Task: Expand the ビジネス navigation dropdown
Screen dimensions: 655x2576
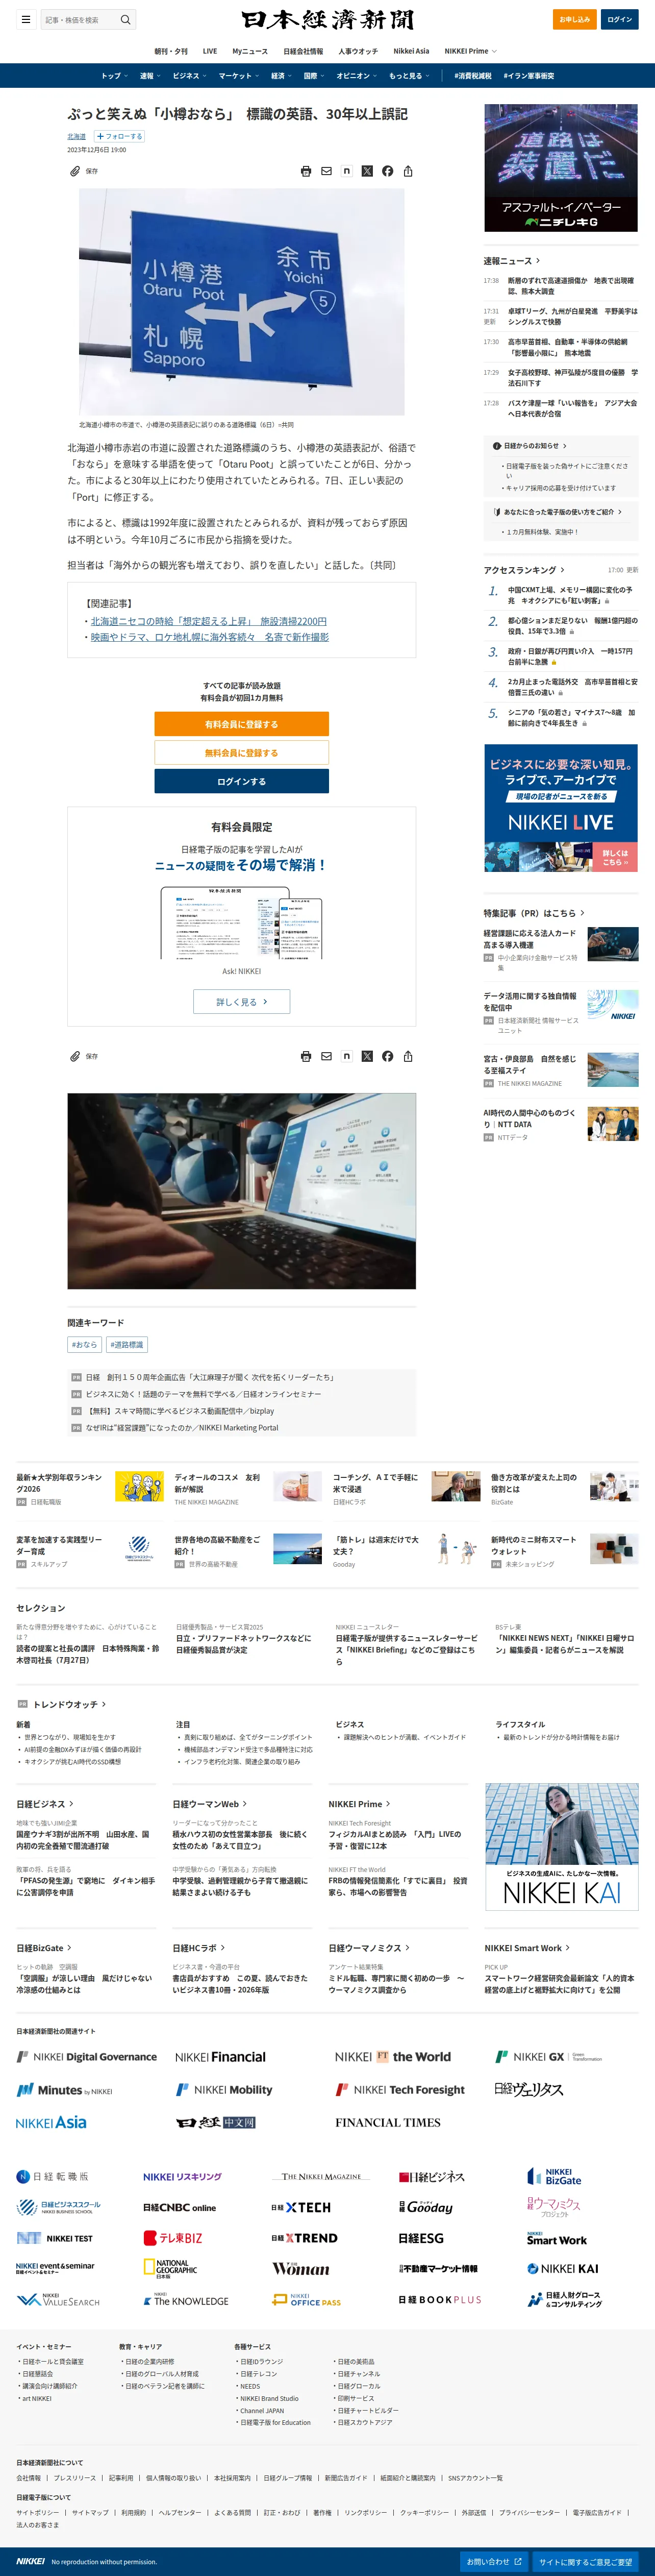Action: tap(189, 76)
